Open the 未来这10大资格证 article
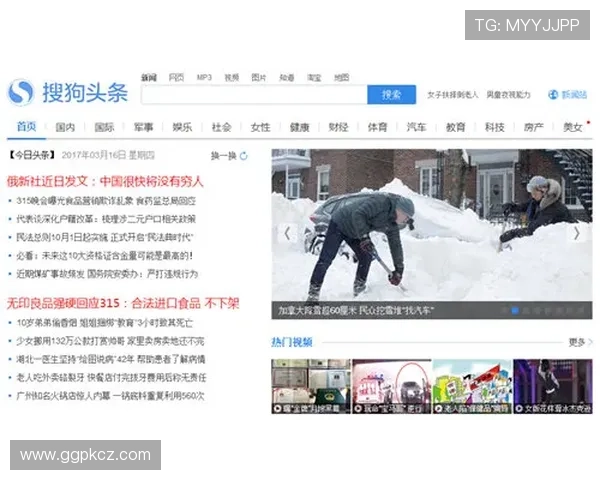600x480 pixels. [x=104, y=256]
